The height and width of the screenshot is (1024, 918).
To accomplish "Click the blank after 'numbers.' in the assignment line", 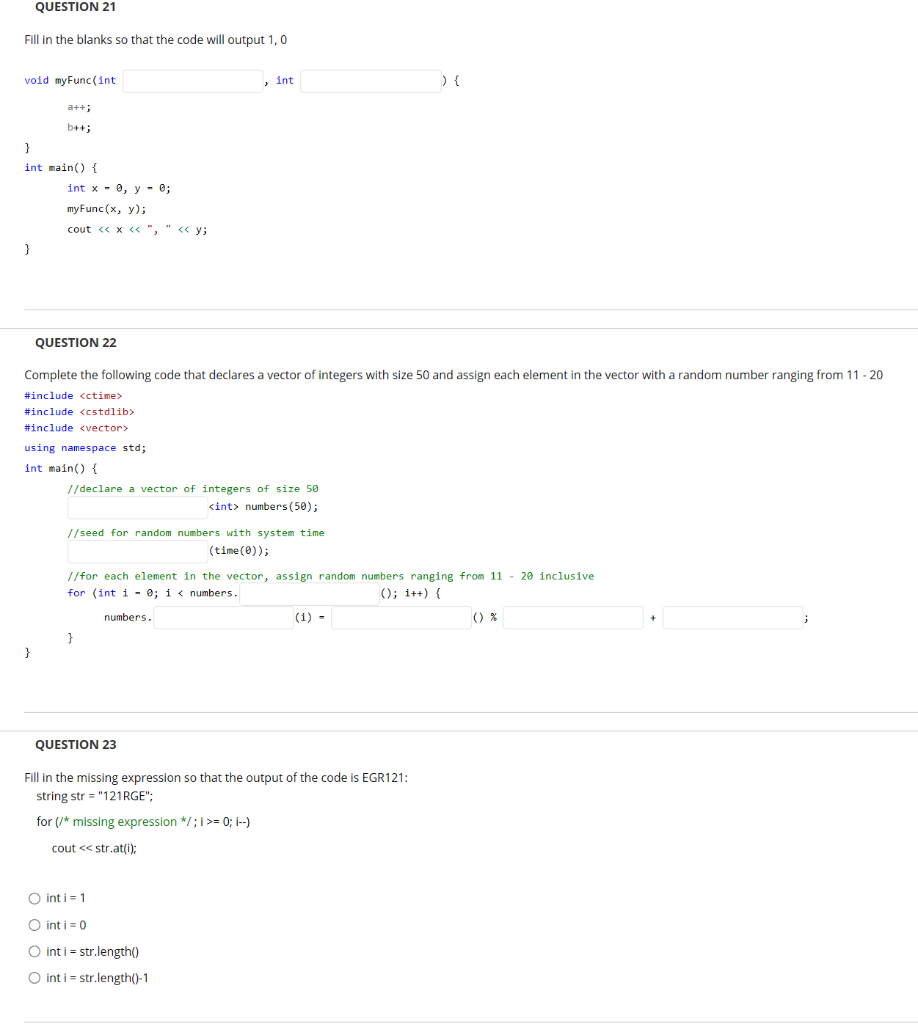I will [222, 617].
